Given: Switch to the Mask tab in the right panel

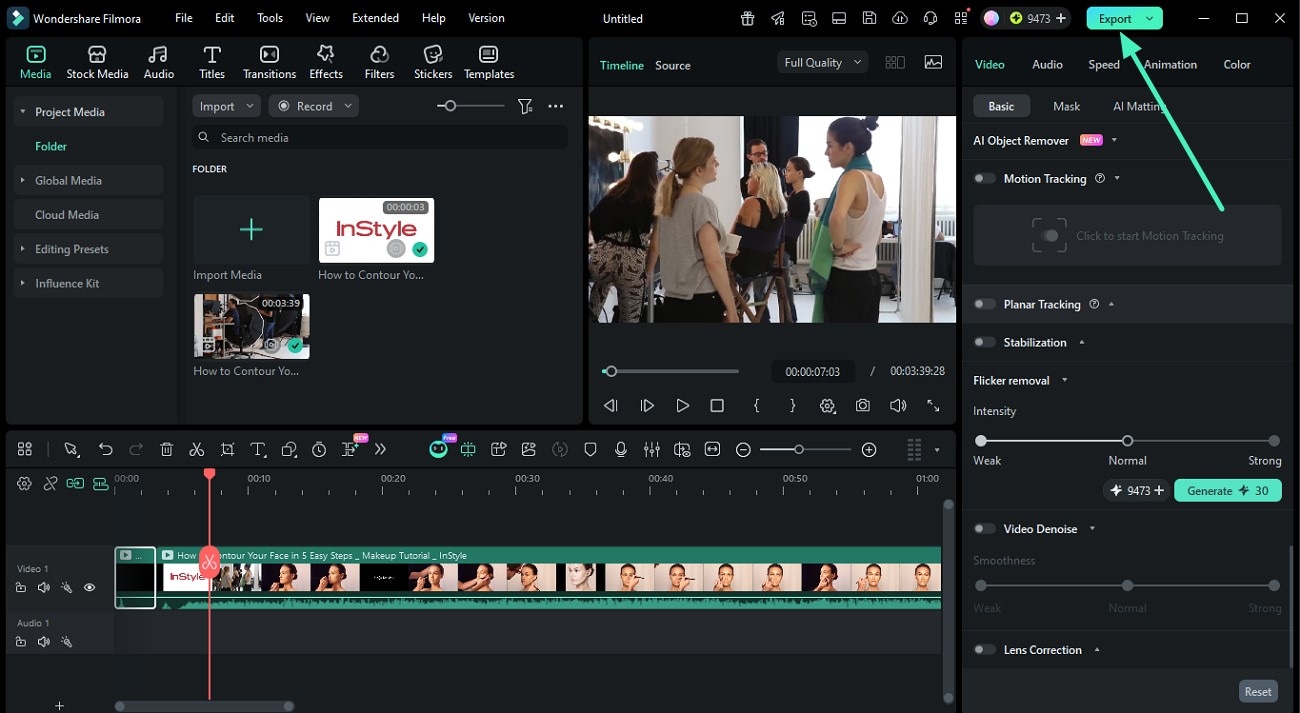Looking at the screenshot, I should tap(1066, 105).
